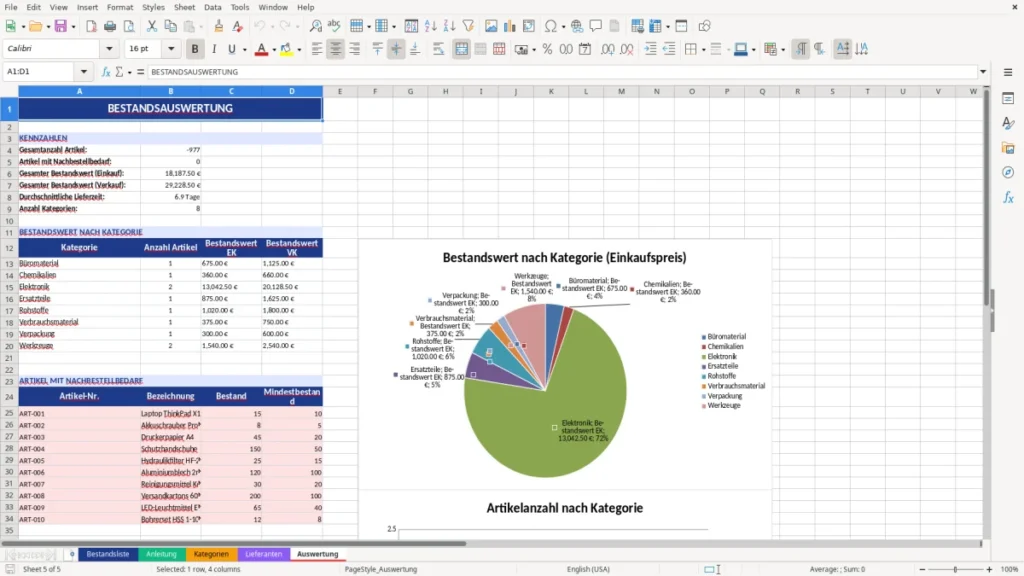Toggle Align Right
Image resolution: width=1024 pixels, height=576 pixels.
point(355,49)
